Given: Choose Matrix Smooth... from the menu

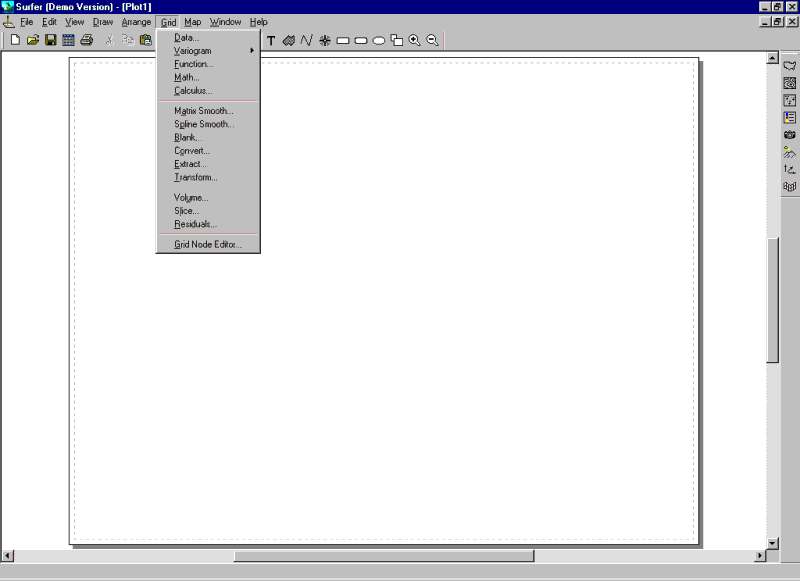Looking at the screenshot, I should 204,111.
